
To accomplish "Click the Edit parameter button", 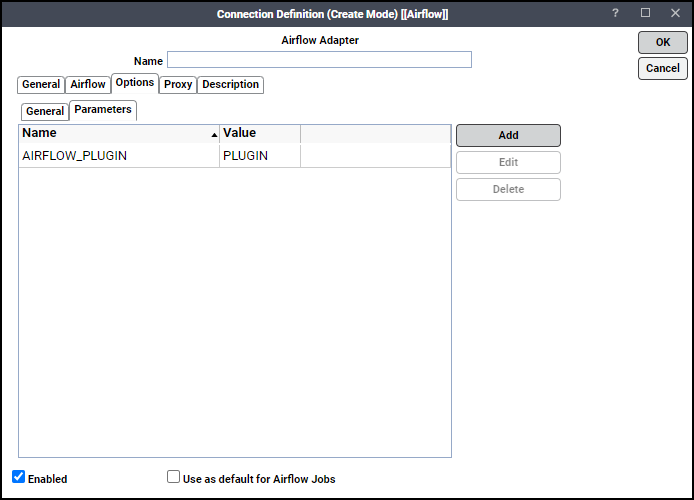I will [x=508, y=162].
